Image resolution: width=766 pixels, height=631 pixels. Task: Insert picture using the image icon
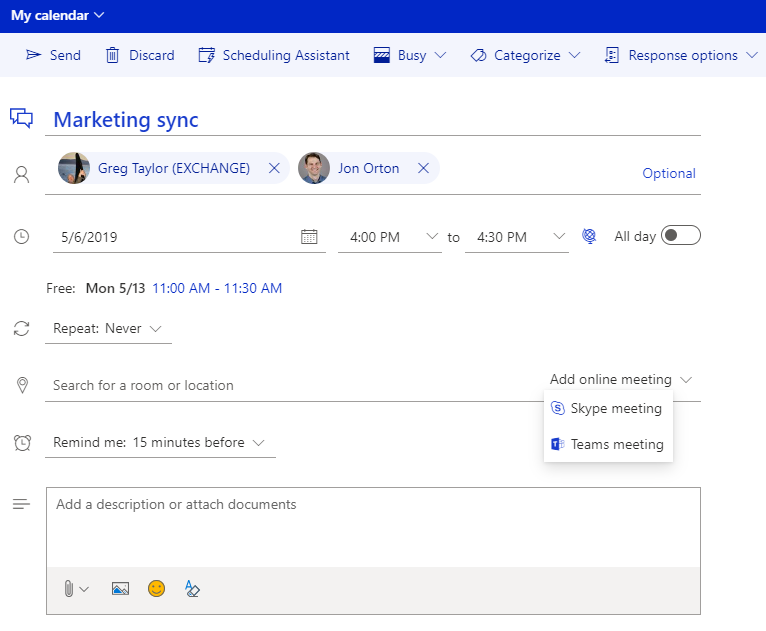(x=120, y=589)
